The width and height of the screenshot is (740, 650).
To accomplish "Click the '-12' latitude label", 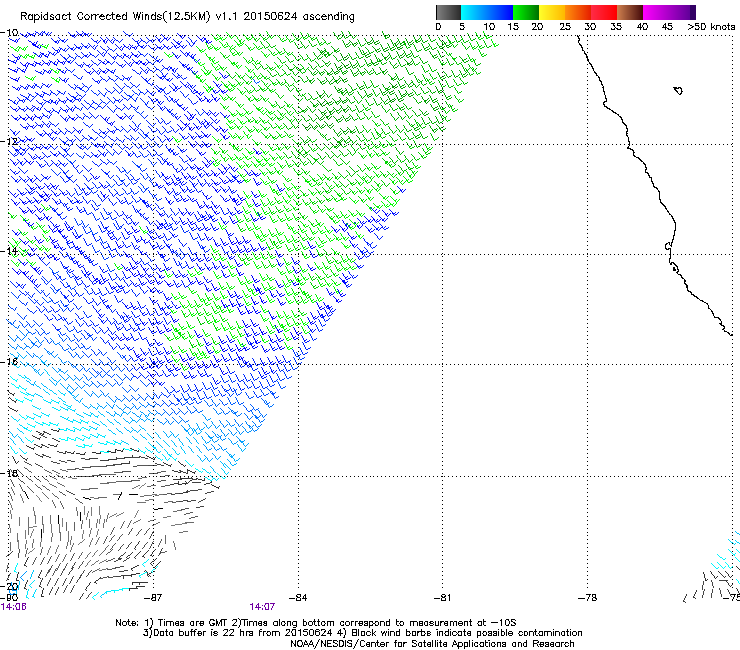I will (x=9, y=141).
